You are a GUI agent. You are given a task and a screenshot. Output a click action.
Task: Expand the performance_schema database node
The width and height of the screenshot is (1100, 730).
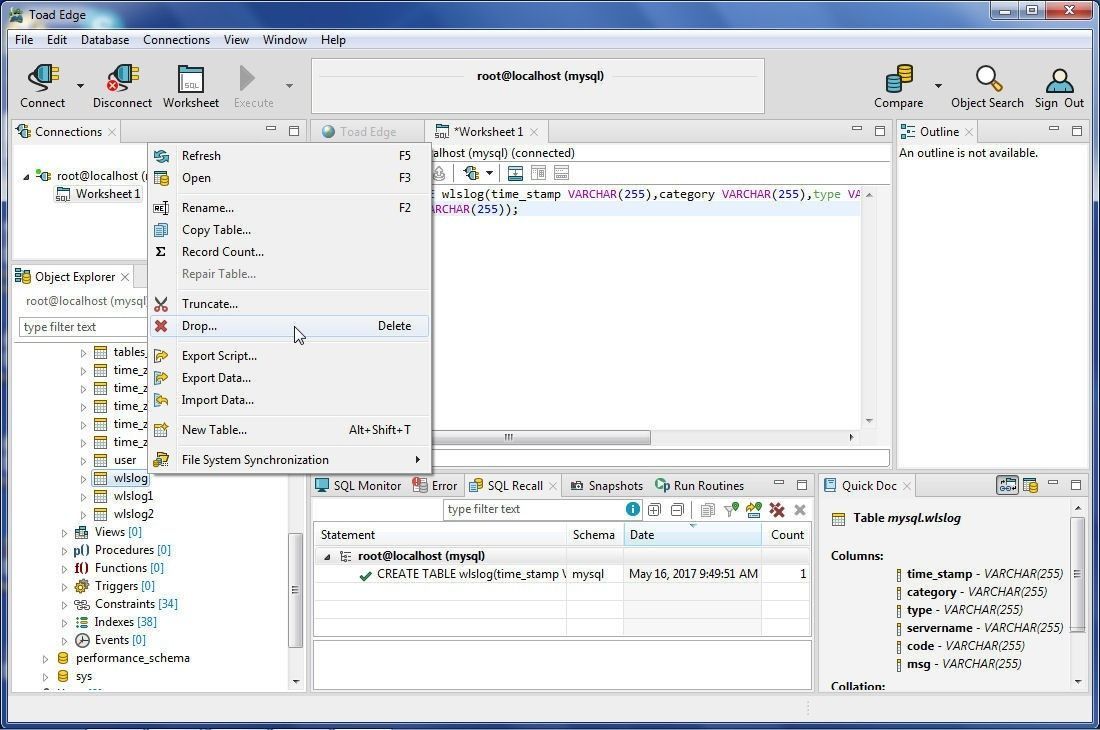point(46,659)
